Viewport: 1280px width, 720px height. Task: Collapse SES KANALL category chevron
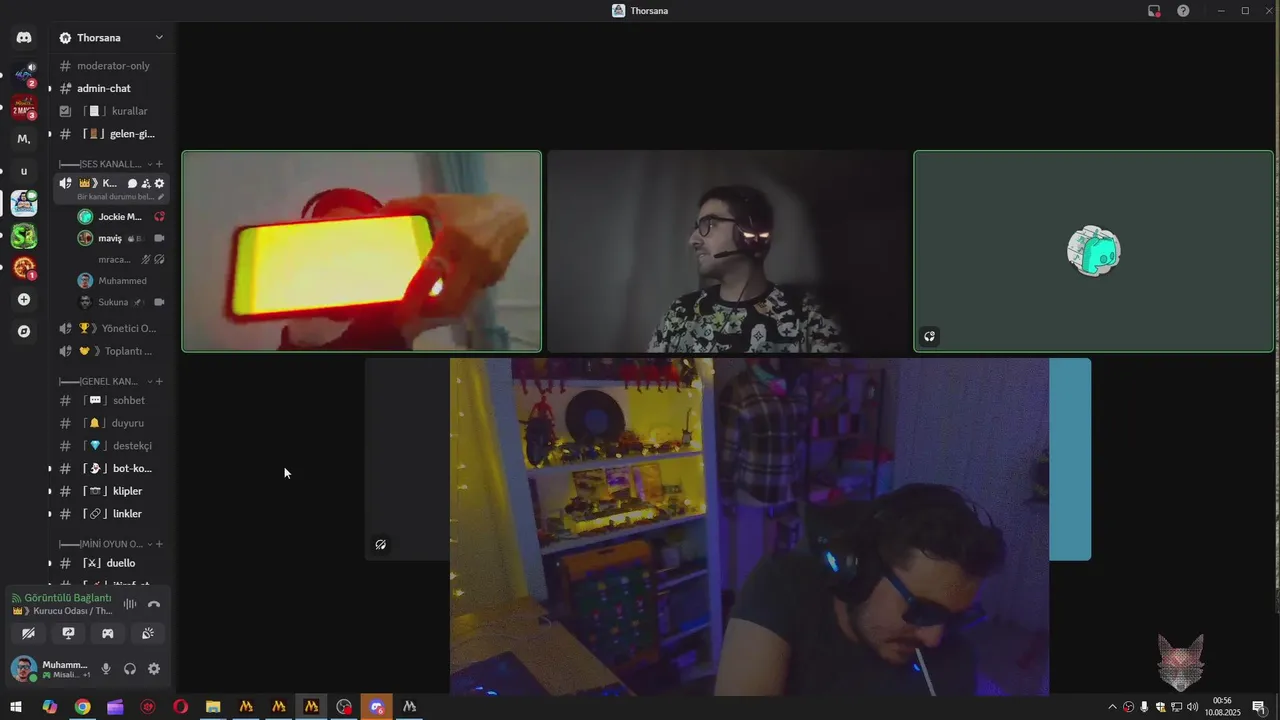150,164
